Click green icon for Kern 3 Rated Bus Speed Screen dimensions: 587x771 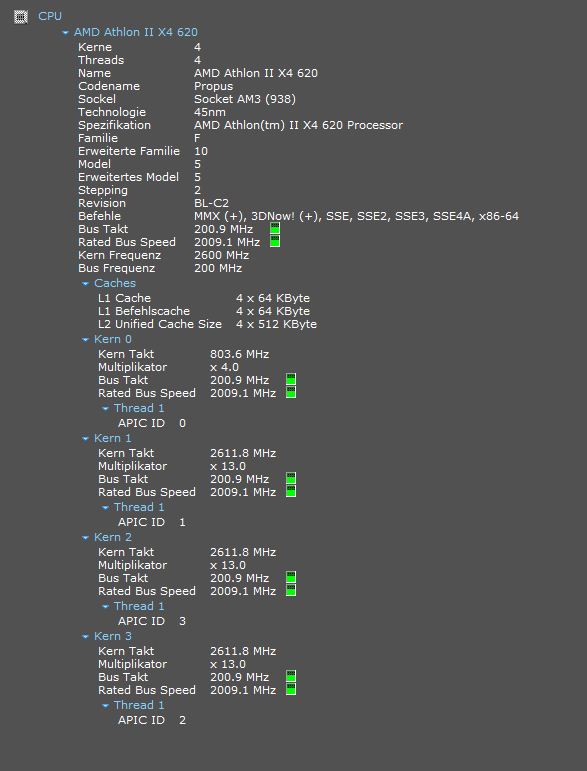tap(291, 689)
